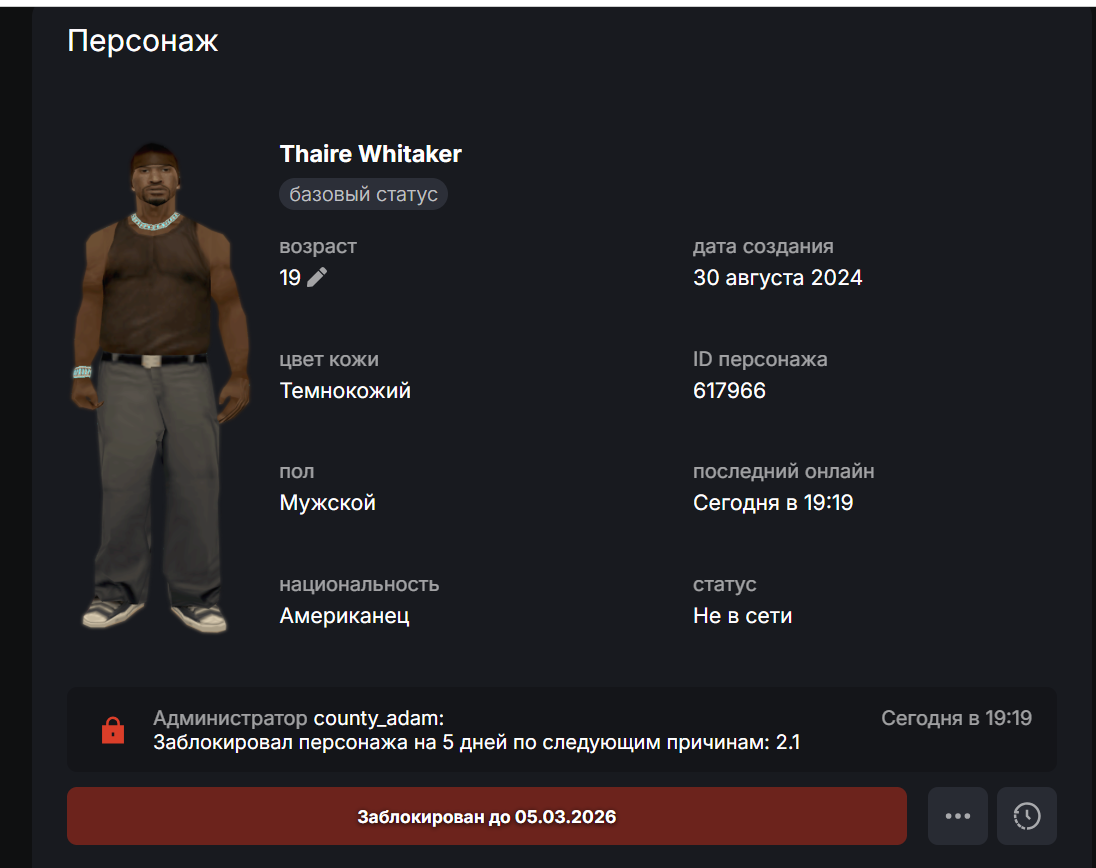The height and width of the screenshot is (868, 1096).
Task: Click the ban timestamp in the notice
Action: tap(956, 718)
